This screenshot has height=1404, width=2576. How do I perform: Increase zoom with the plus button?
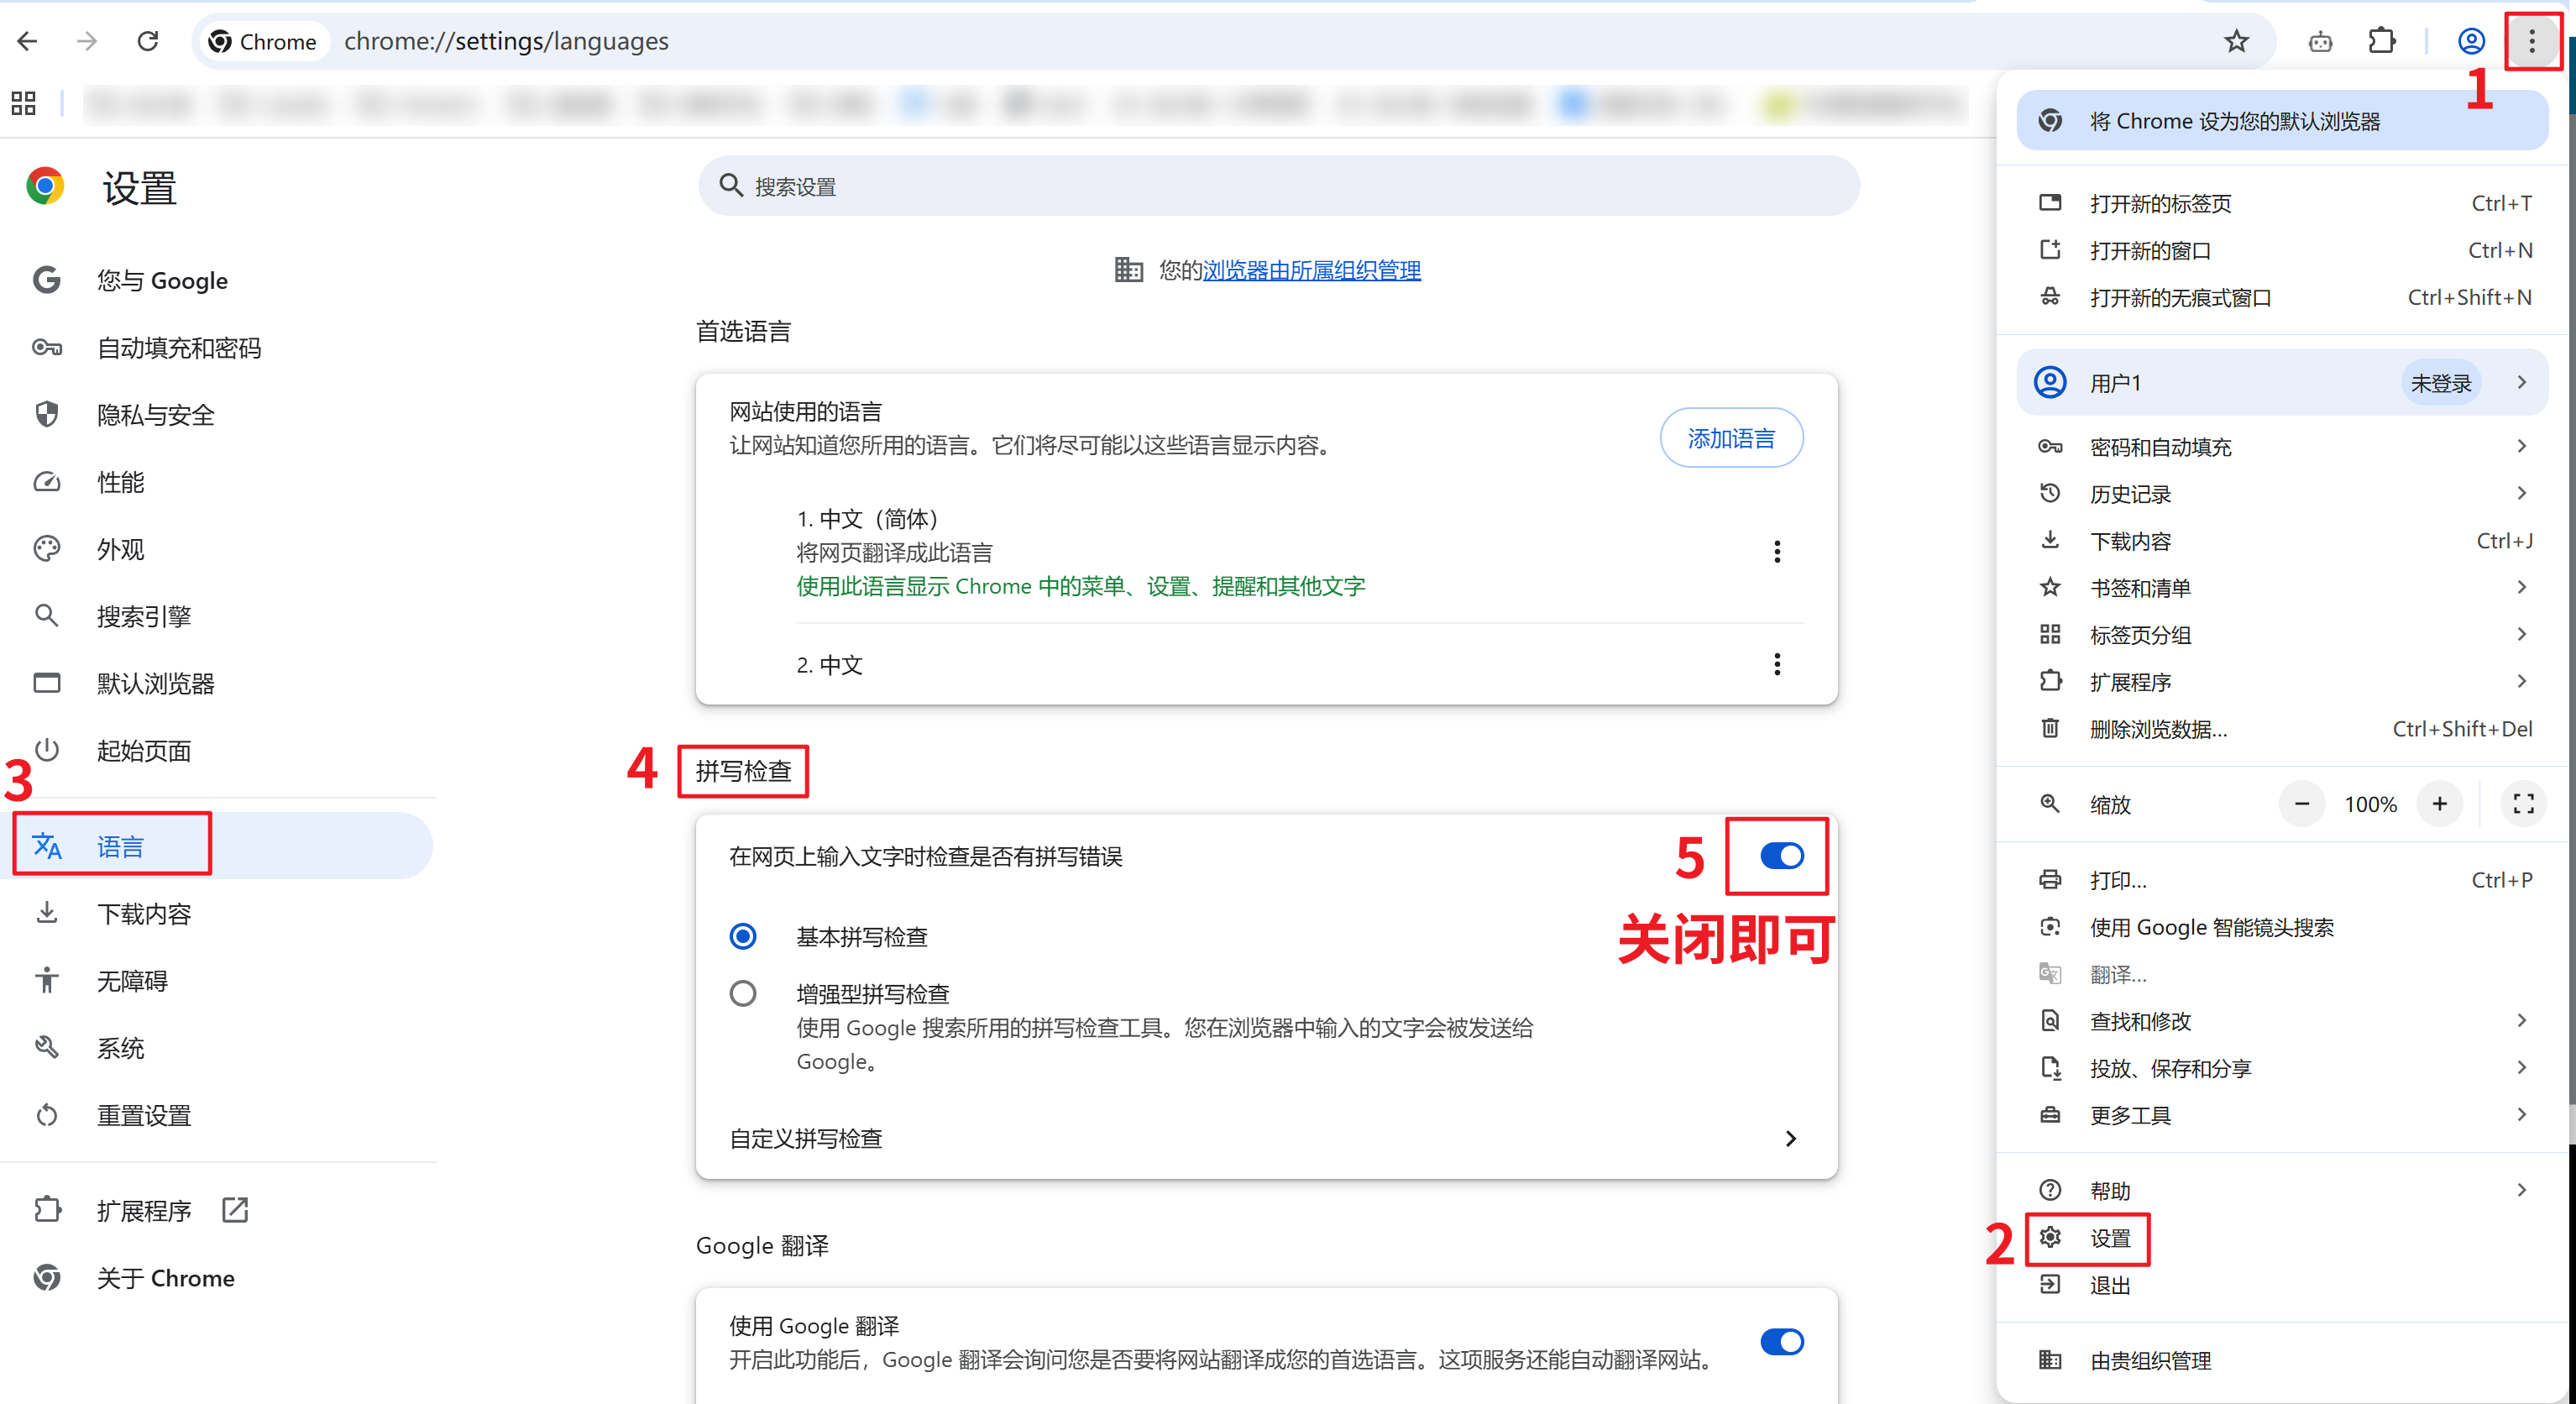point(2439,804)
